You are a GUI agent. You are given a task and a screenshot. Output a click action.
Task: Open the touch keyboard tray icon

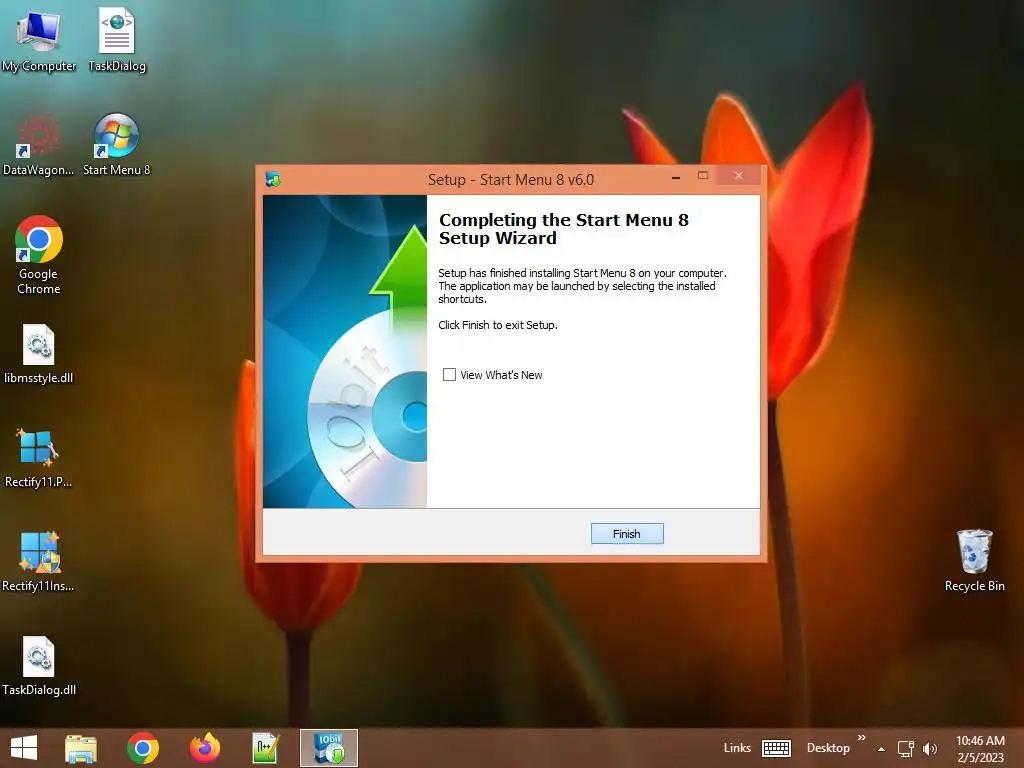click(776, 748)
